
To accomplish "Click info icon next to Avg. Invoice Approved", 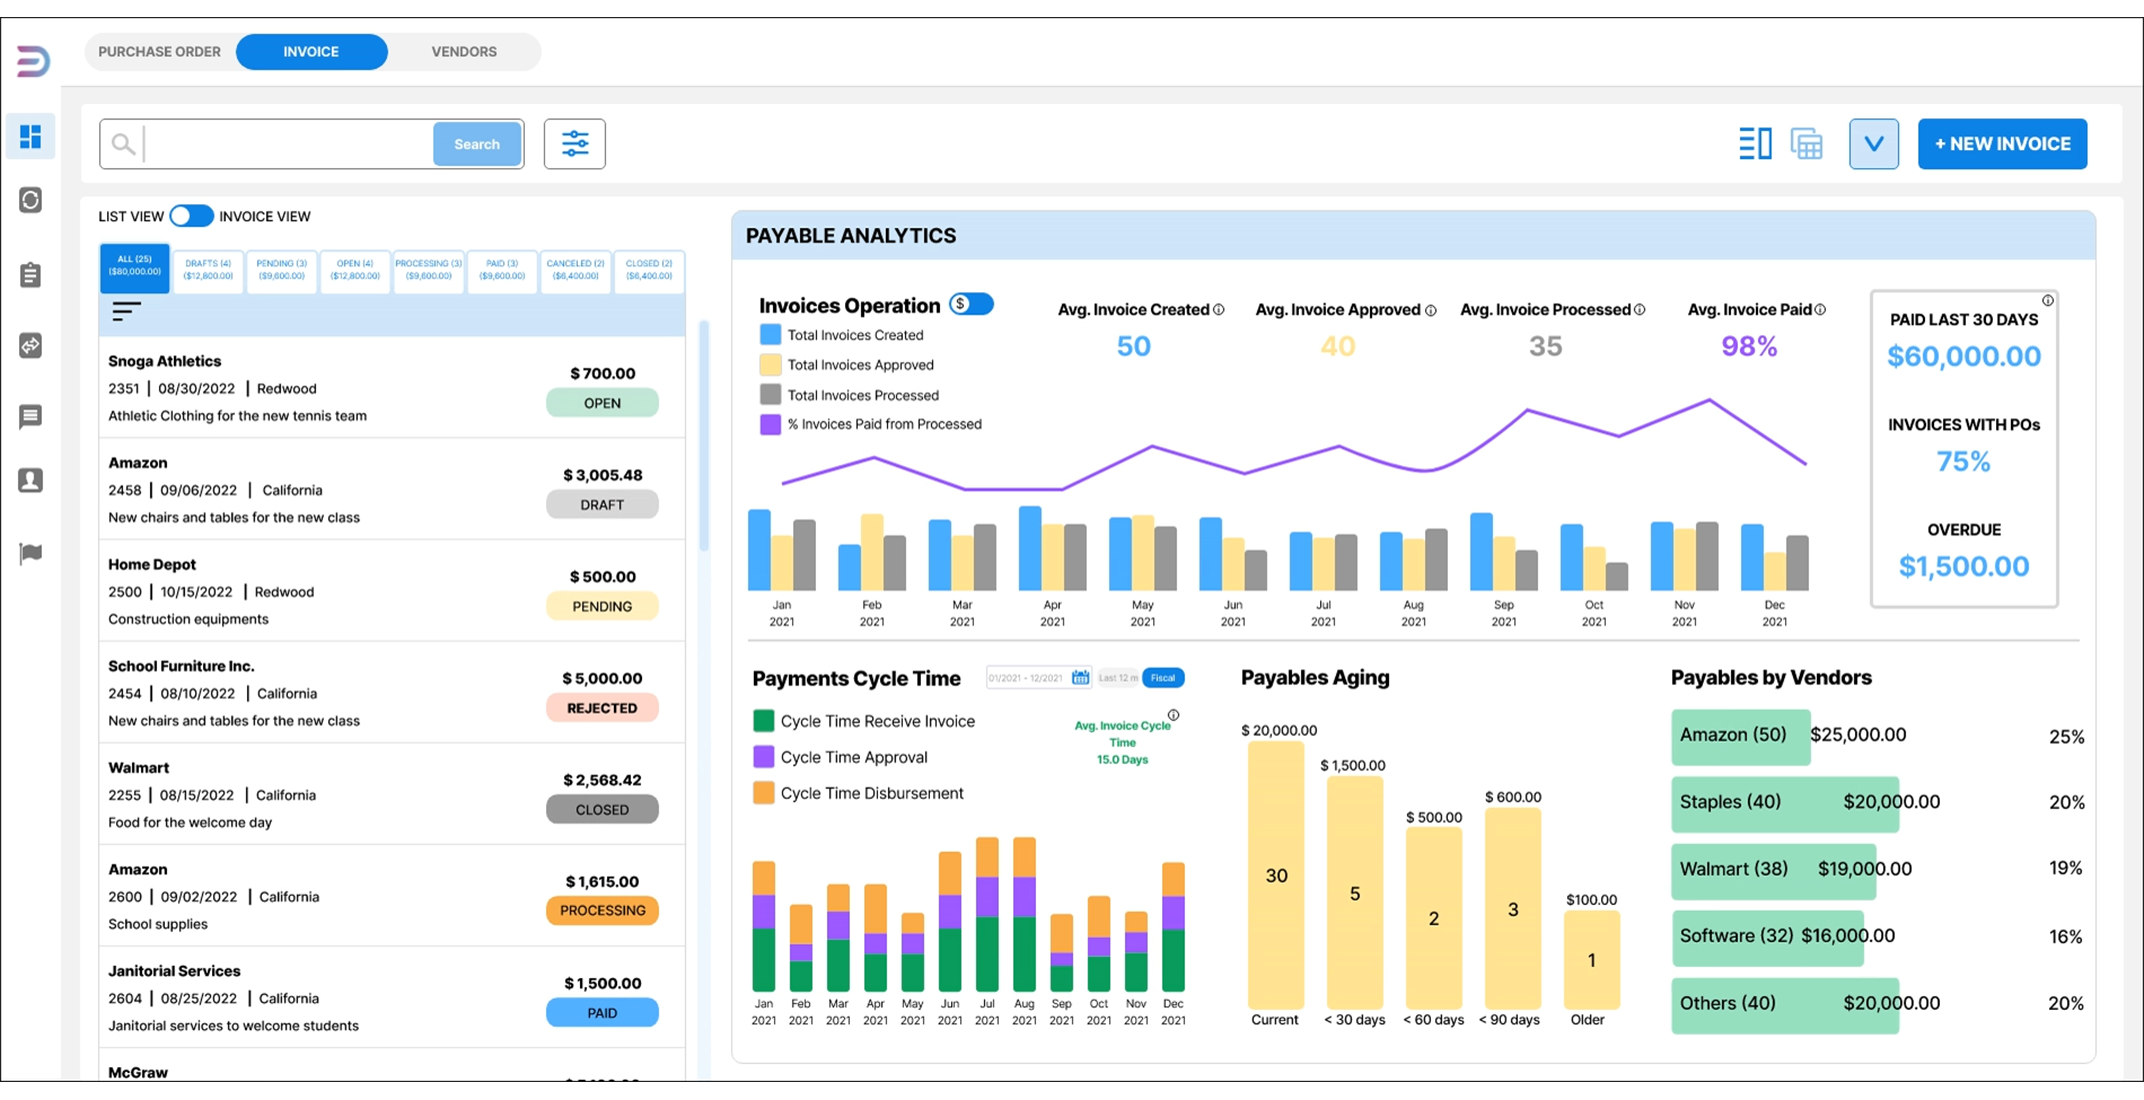I will [x=1431, y=311].
